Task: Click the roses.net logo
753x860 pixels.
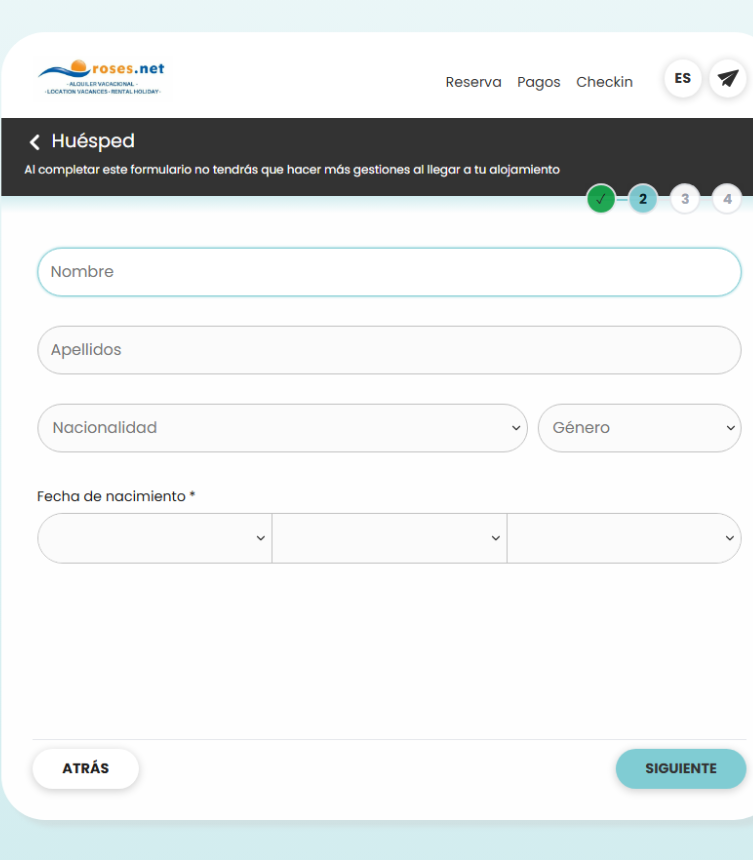Action: tap(102, 77)
